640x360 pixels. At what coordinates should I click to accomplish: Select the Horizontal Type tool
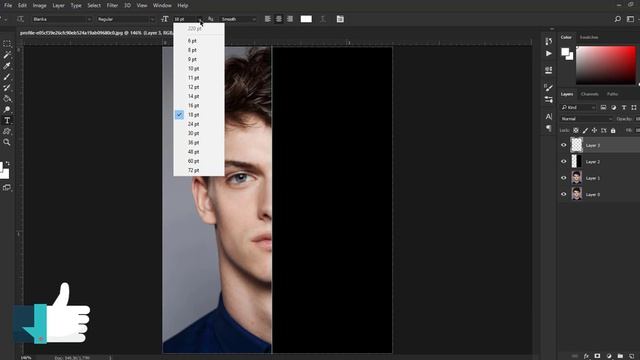[7, 120]
